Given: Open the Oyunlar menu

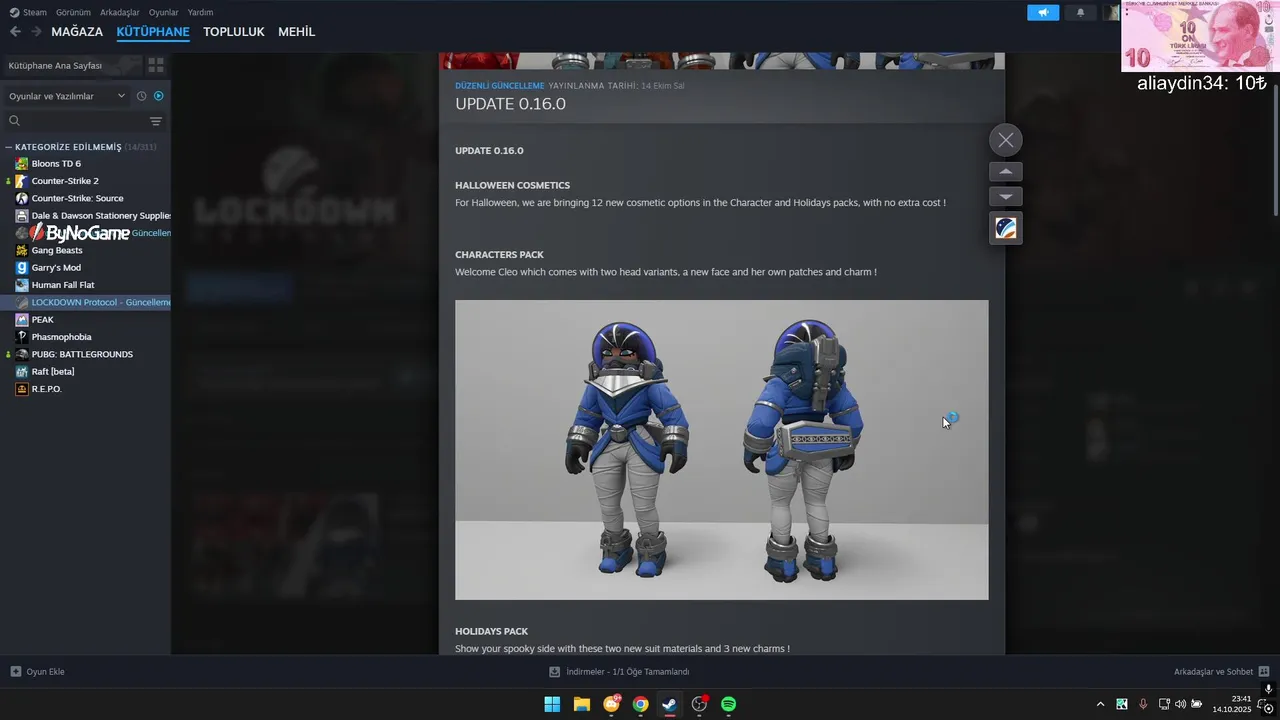Looking at the screenshot, I should tap(164, 12).
